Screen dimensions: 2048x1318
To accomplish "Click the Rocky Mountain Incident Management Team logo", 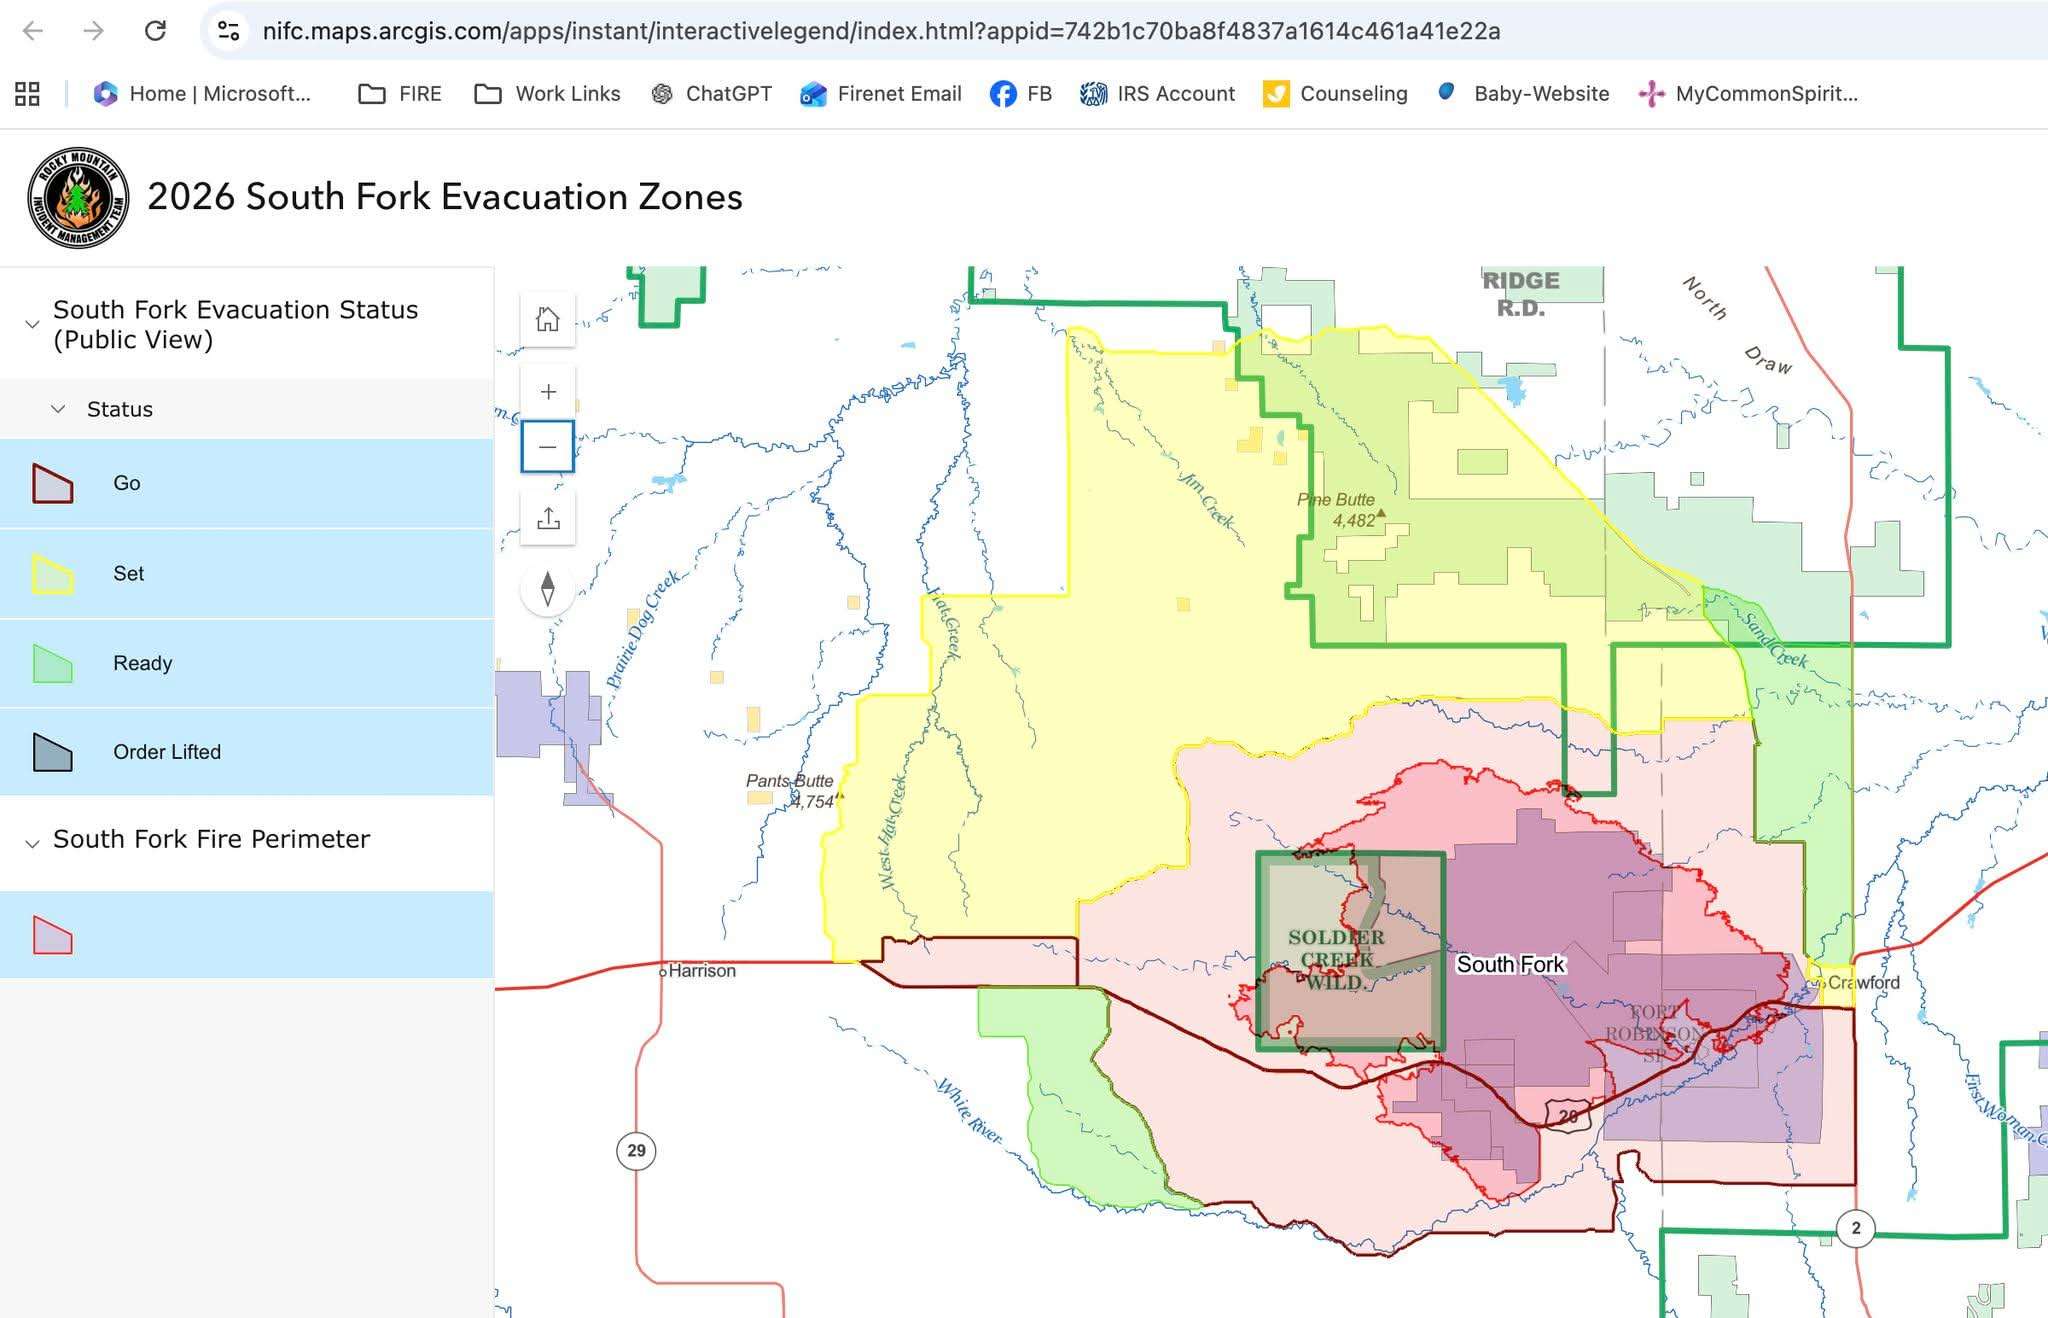I will (x=78, y=198).
